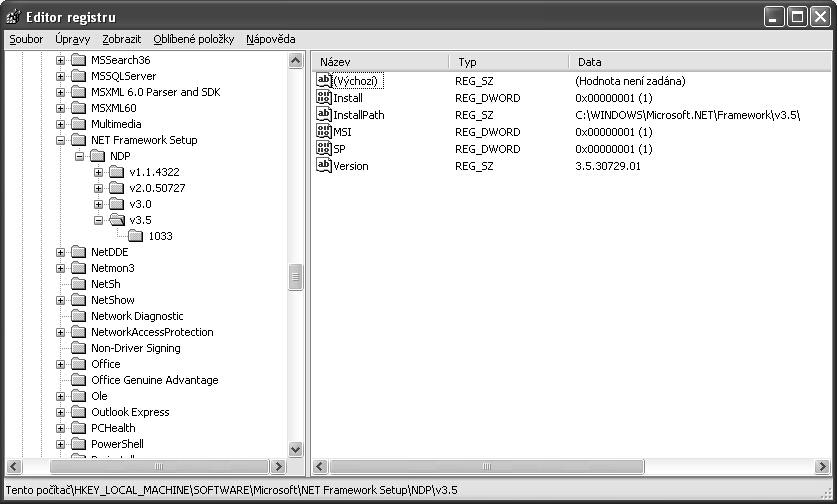The width and height of the screenshot is (837, 504).
Task: Click tree pane scroll left arrow
Action: click(x=14, y=467)
